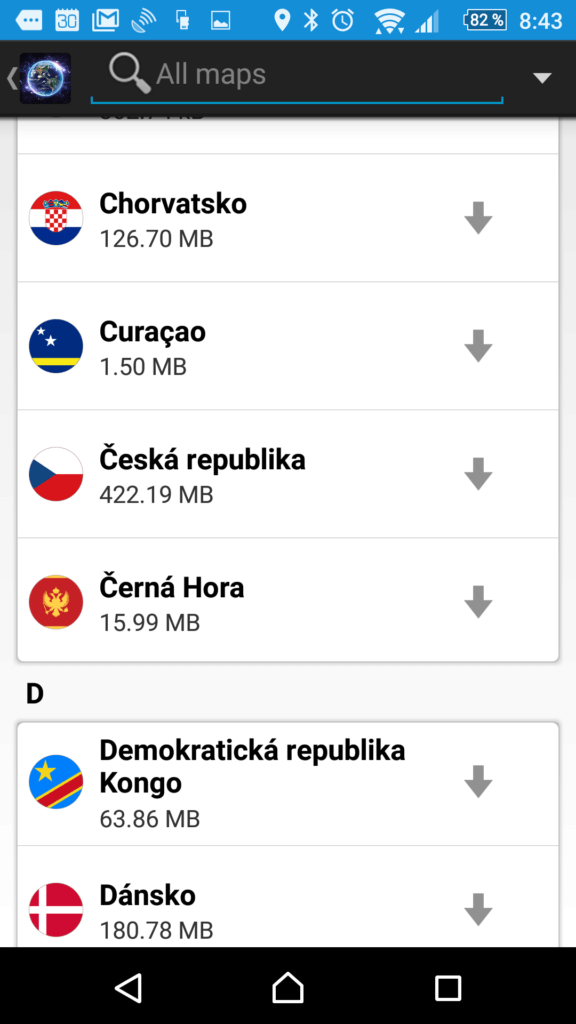Screen dimensions: 576x1024
Task: Tap the Earth globe app icon
Action: pos(45,78)
